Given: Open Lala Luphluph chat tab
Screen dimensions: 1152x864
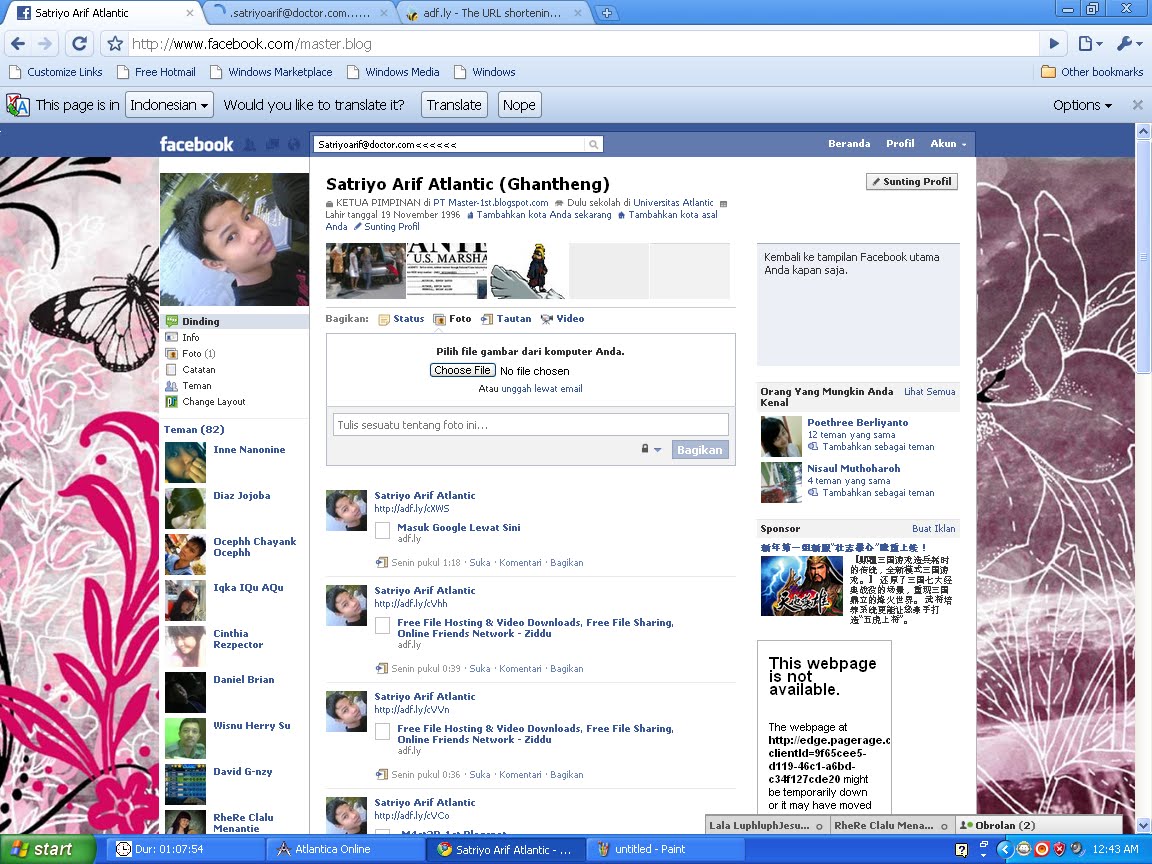Looking at the screenshot, I should click(766, 825).
